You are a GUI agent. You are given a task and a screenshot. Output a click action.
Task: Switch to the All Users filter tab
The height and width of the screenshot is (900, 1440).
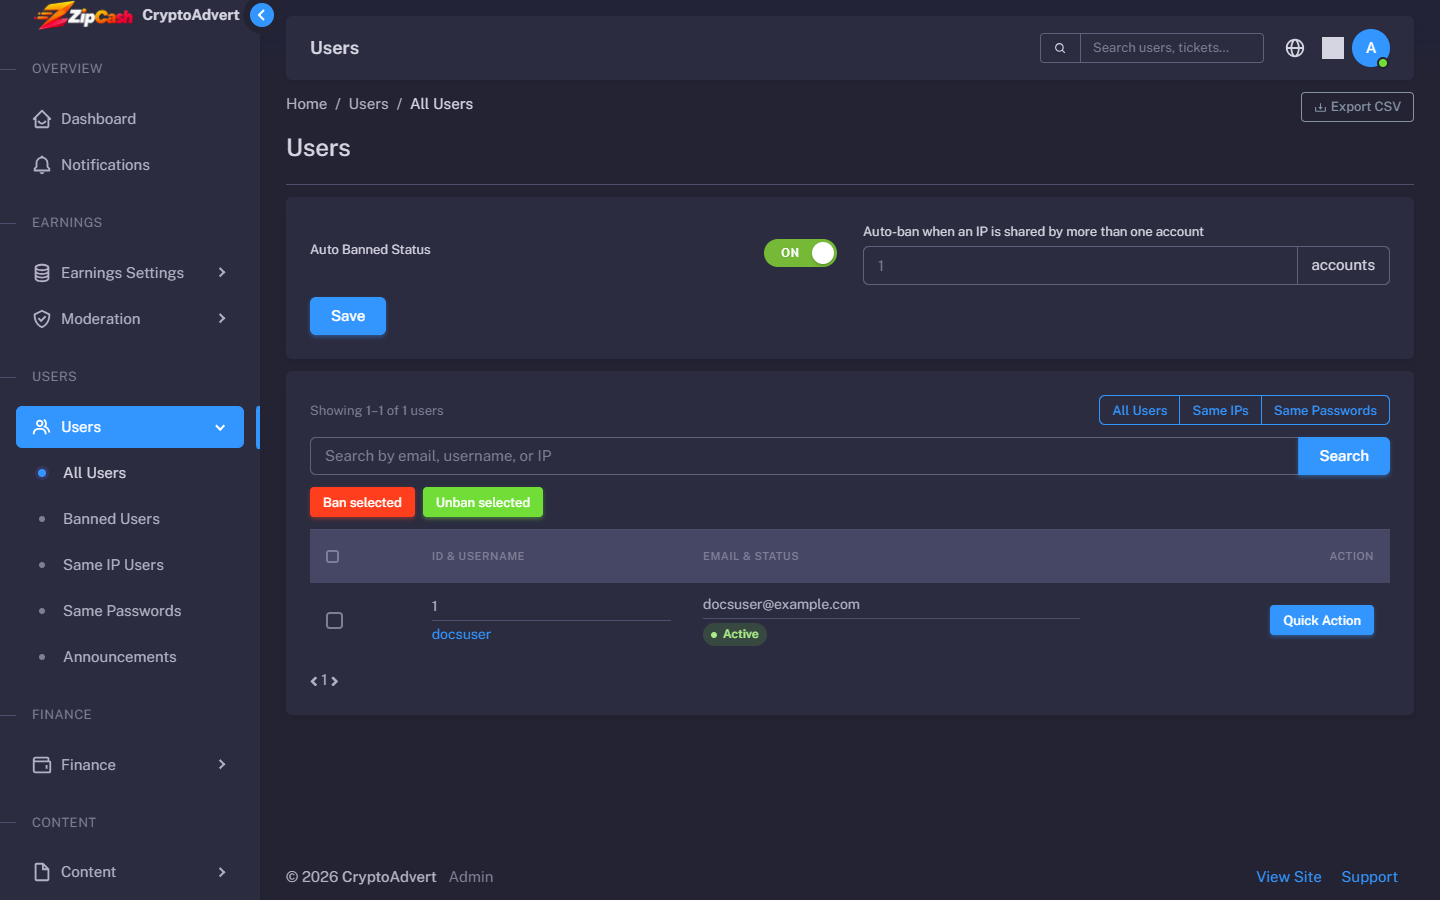click(1140, 411)
